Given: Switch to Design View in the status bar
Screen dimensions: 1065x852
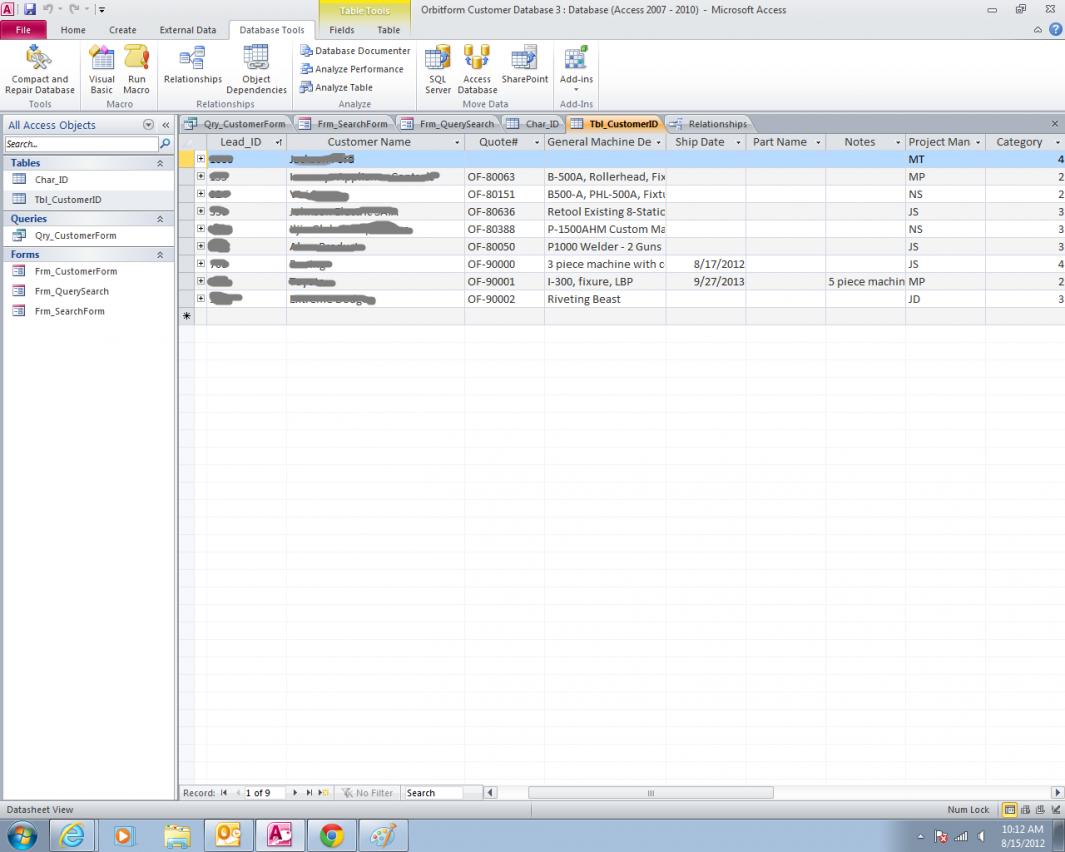Looking at the screenshot, I should pyautogui.click(x=1055, y=810).
